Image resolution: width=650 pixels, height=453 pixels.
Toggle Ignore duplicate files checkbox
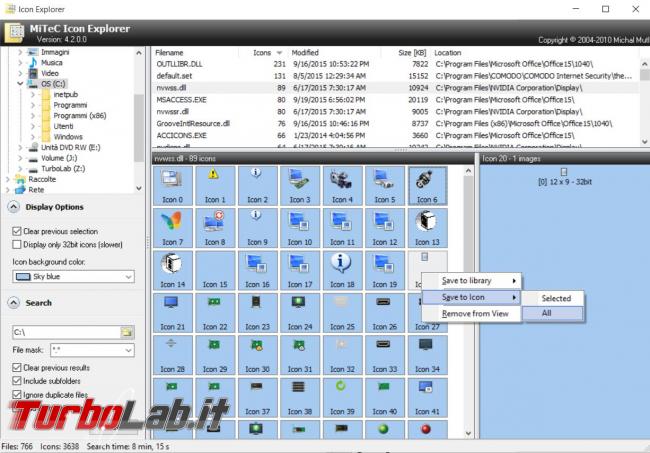click(x=17, y=395)
